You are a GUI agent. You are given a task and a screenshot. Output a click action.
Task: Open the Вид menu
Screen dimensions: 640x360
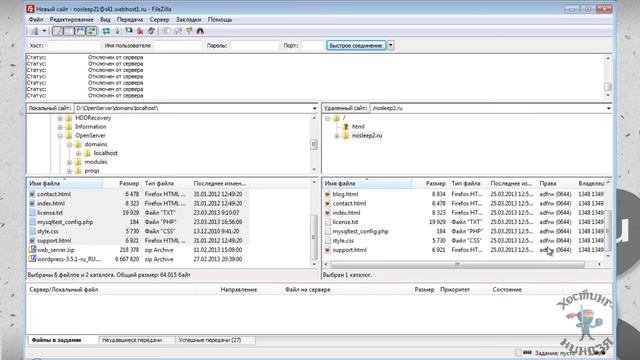click(105, 20)
